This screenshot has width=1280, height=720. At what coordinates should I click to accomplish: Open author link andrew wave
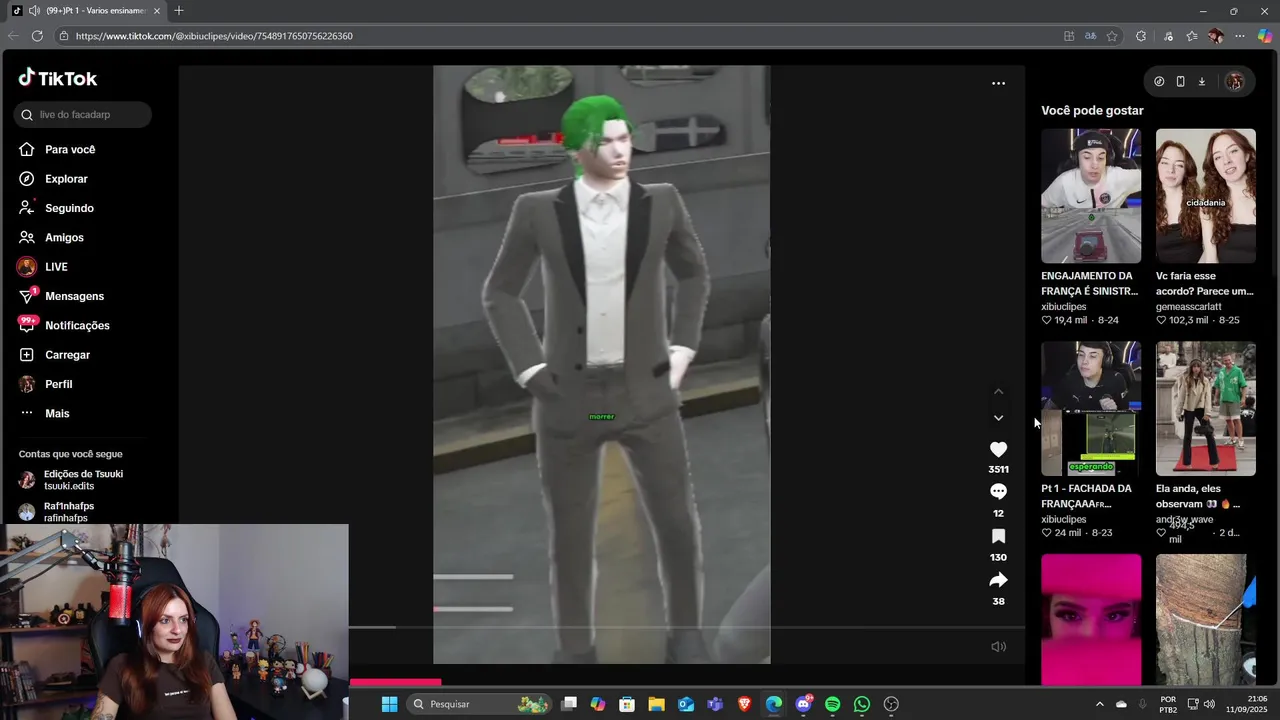1184,520
